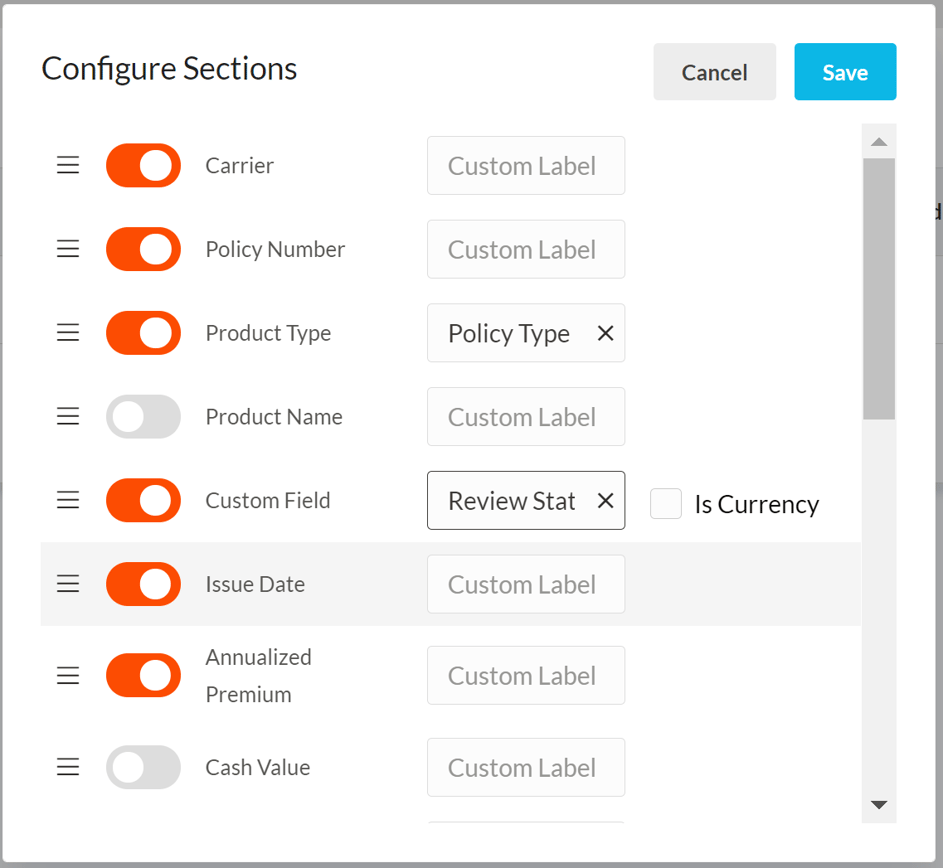Click the drag handle next to Policy Number
The width and height of the screenshot is (943, 868).
[67, 249]
